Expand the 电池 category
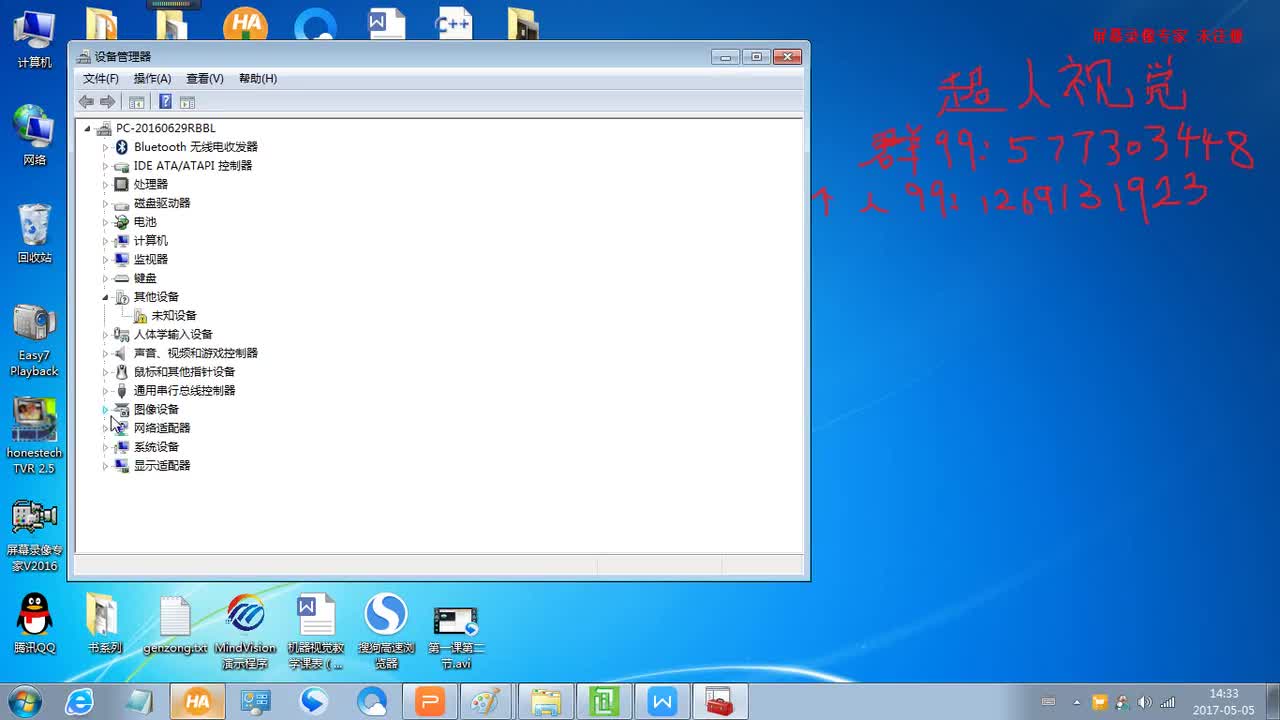 105,222
